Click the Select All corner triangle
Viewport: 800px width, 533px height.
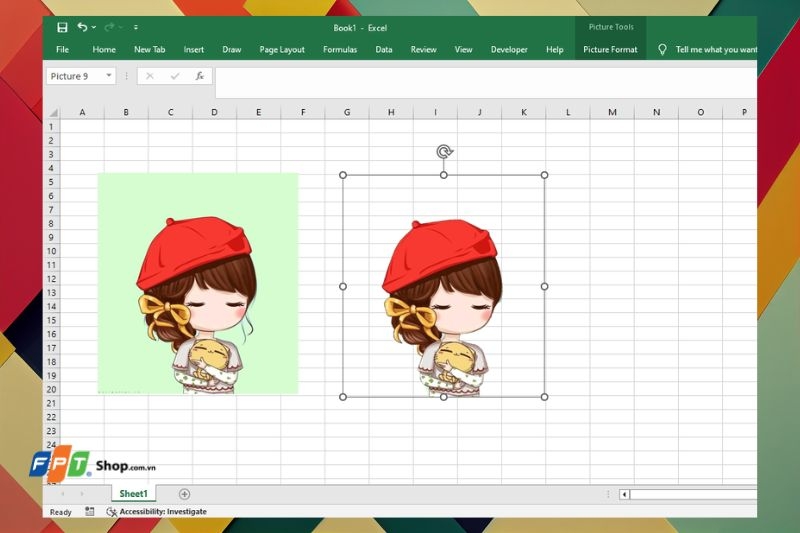pos(53,112)
